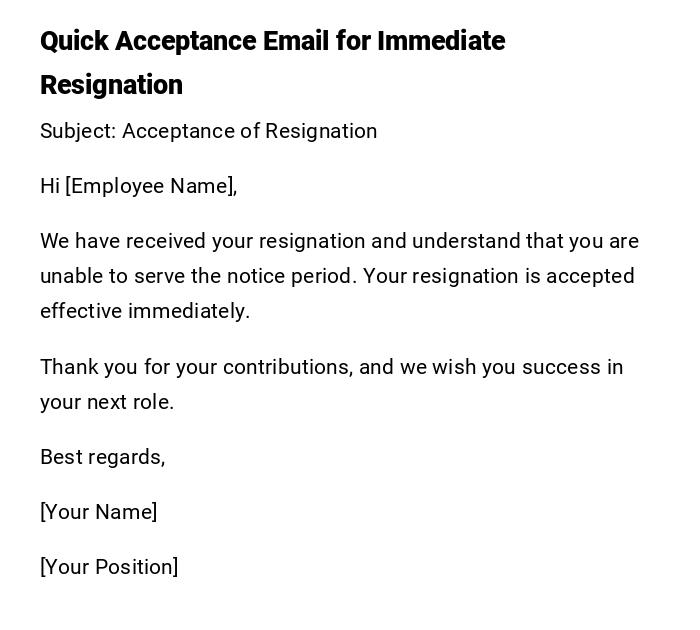Click the phrase "effective immediately"
700x630 pixels.
click(x=144, y=311)
